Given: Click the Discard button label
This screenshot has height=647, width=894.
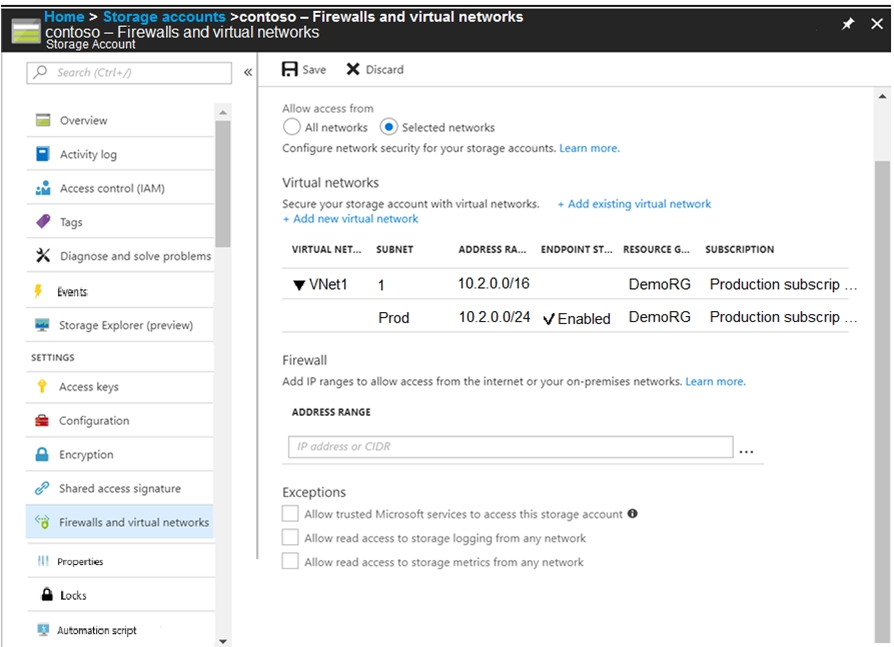Looking at the screenshot, I should click(x=384, y=70).
